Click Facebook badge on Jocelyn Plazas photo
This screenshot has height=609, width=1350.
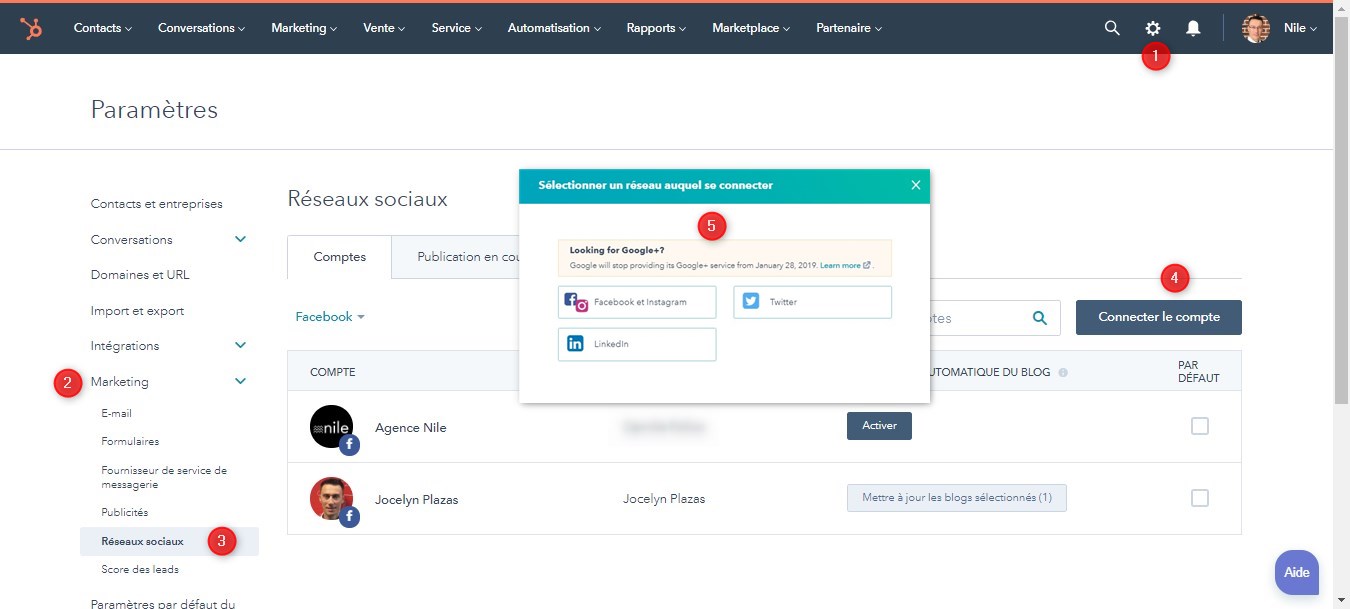pos(349,517)
